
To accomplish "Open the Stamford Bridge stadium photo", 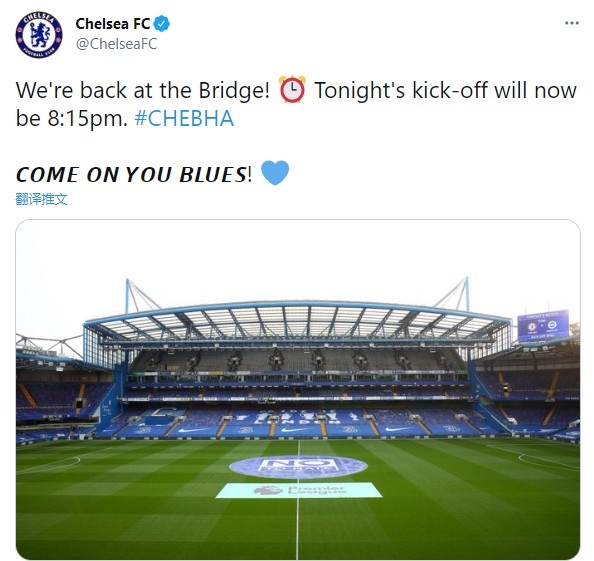I will tap(298, 389).
